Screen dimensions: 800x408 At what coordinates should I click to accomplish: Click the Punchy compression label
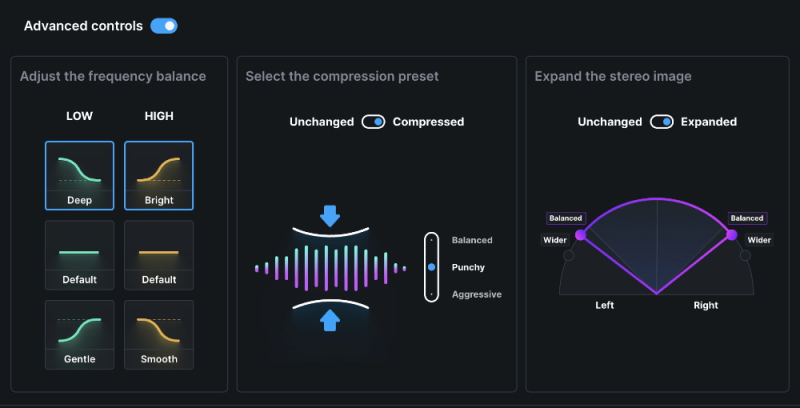click(469, 267)
